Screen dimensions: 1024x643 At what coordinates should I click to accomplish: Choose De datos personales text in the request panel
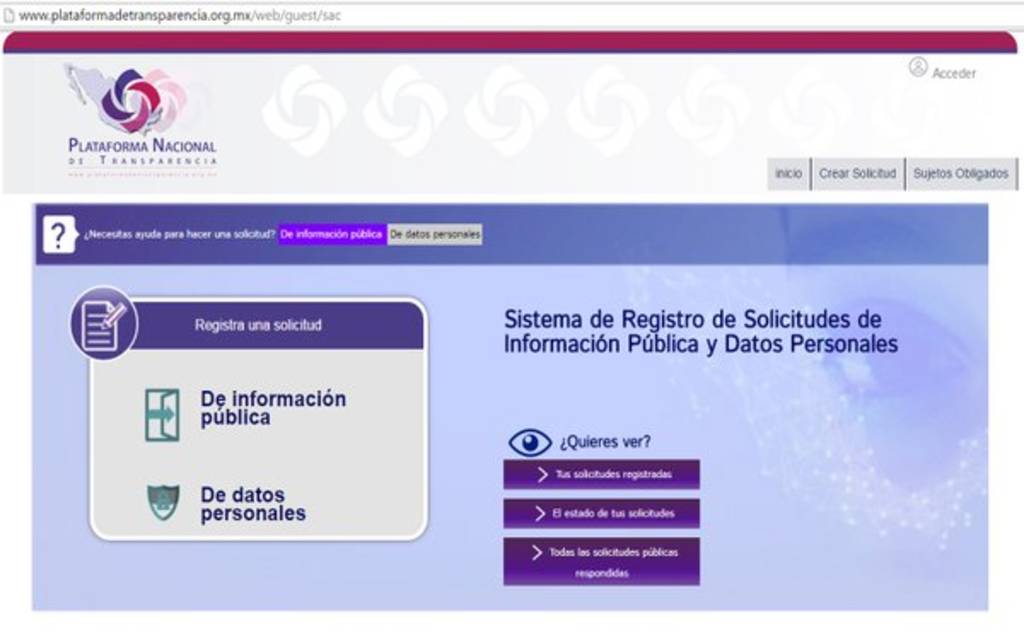253,504
